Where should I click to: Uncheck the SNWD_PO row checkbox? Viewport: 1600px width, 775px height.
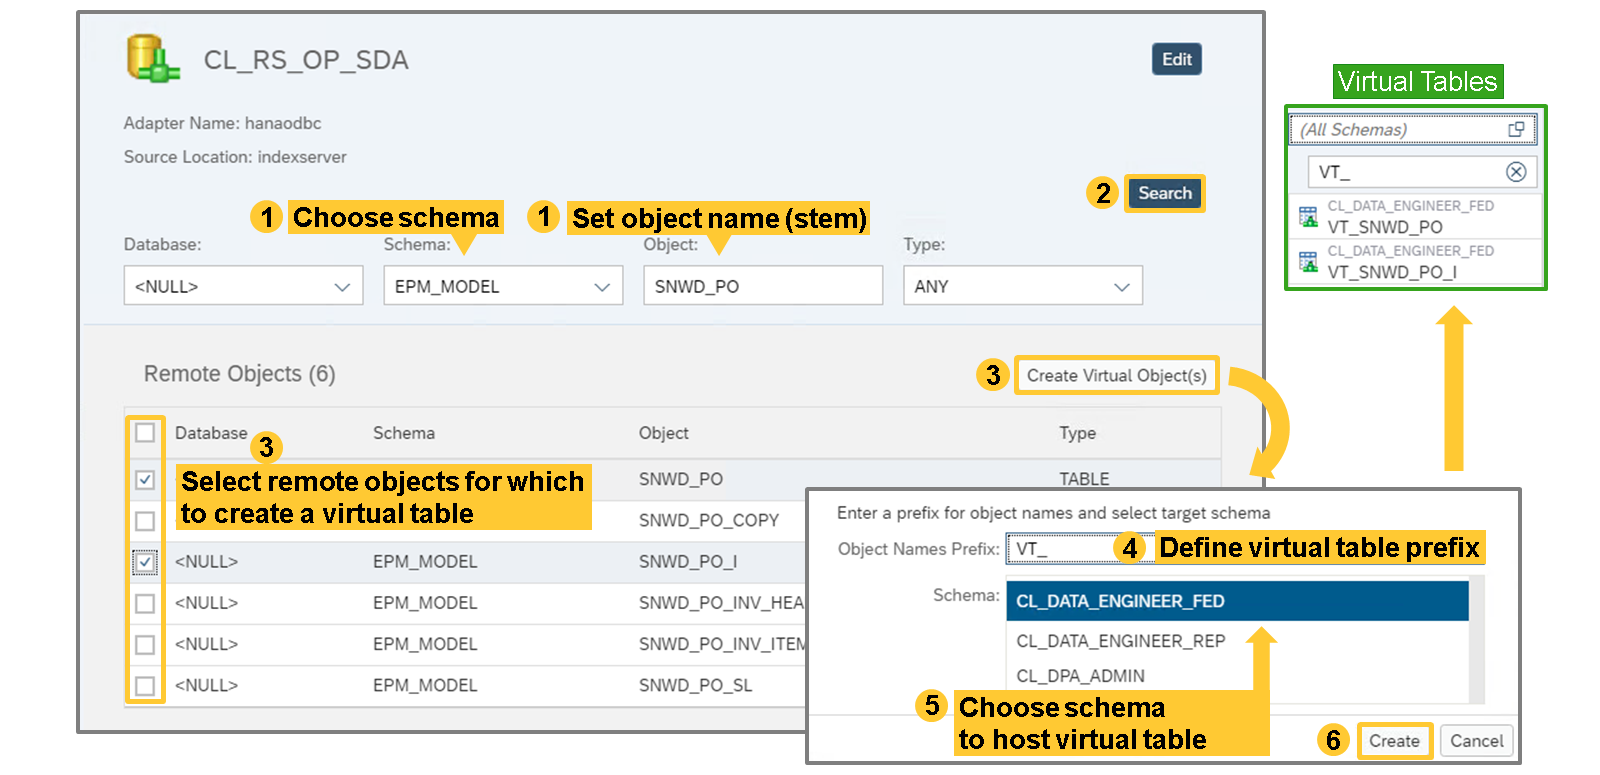tap(145, 480)
